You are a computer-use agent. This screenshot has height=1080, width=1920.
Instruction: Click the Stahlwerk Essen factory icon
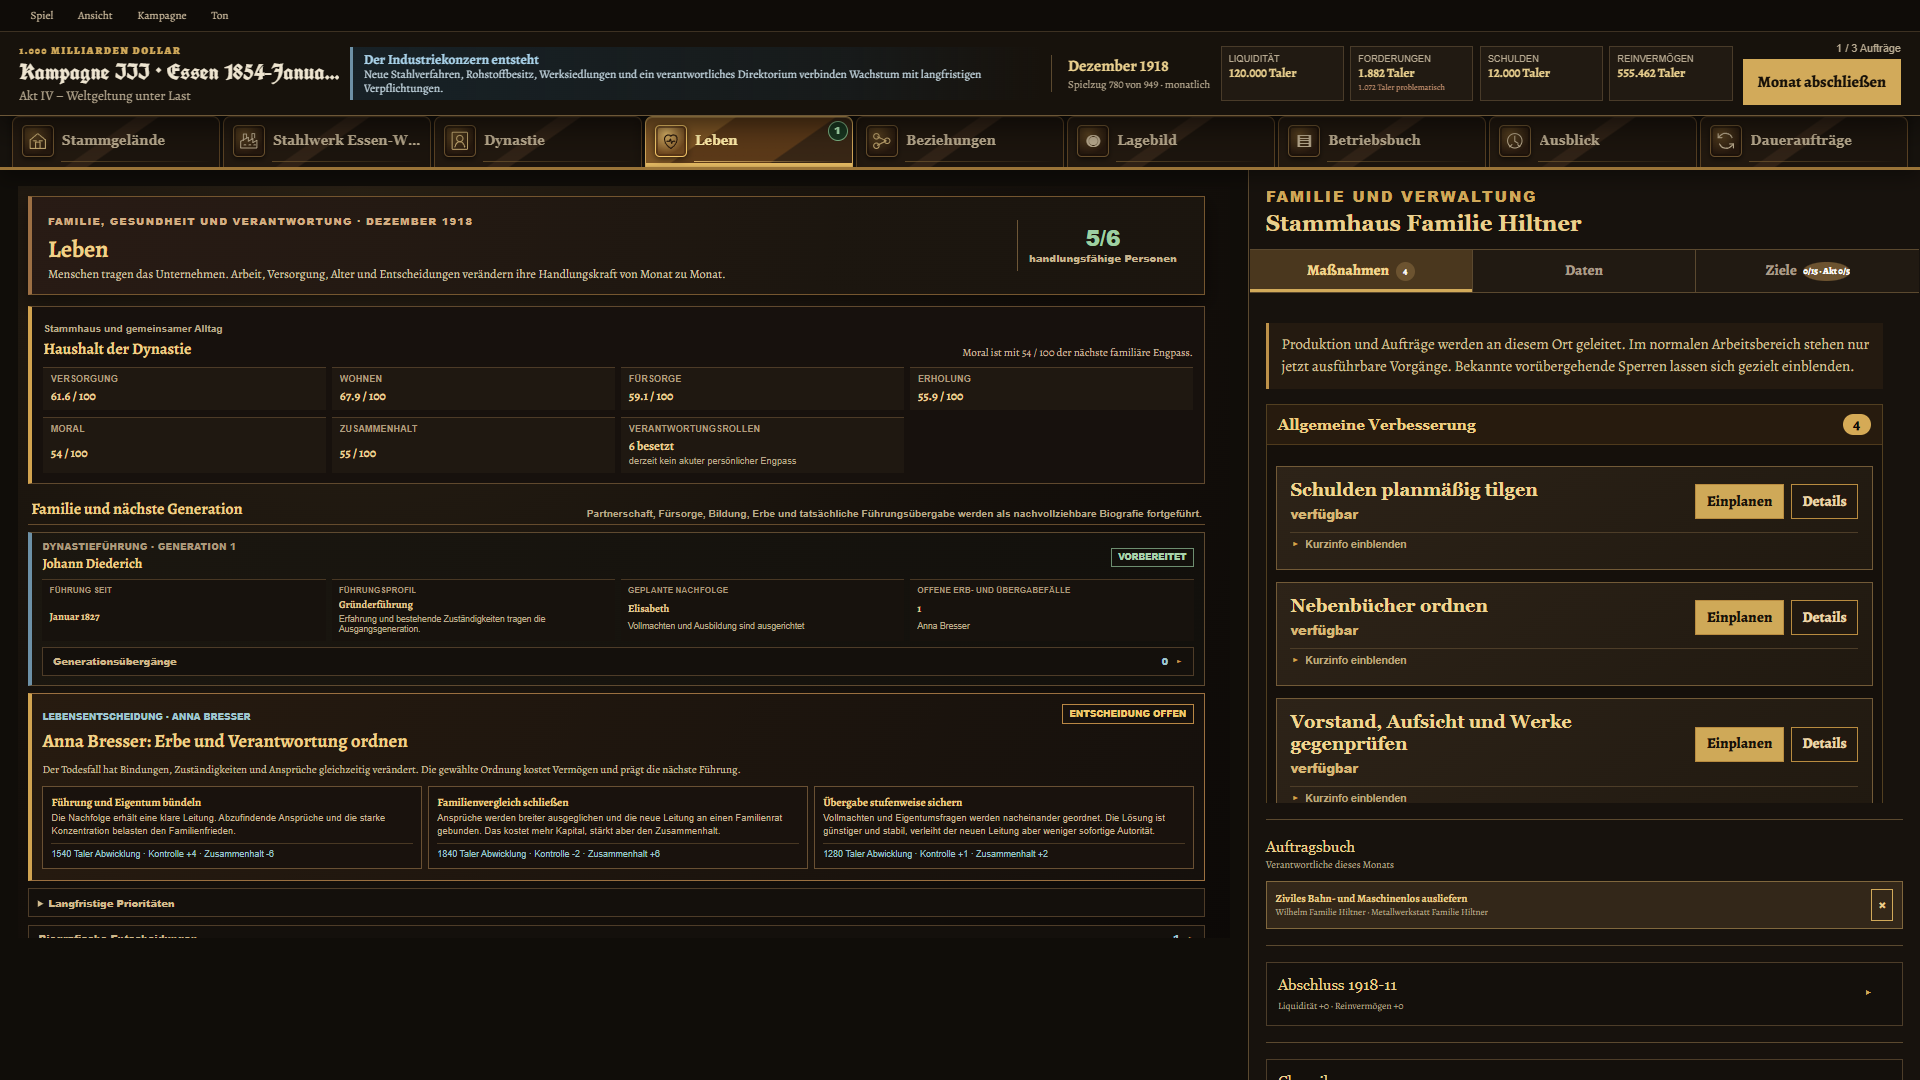pos(249,141)
